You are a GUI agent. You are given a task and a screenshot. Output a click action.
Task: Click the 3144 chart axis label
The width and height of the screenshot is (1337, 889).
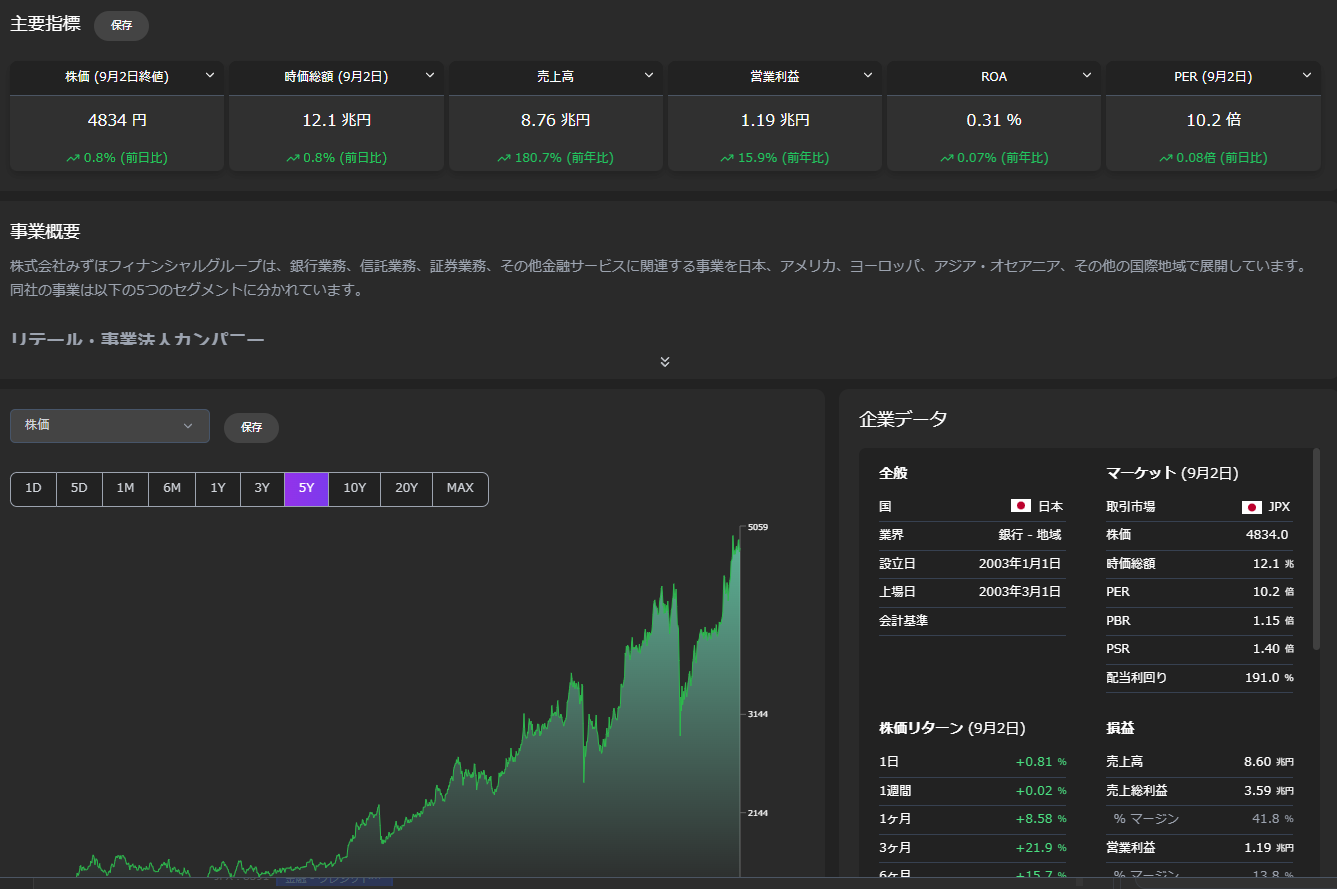[758, 714]
